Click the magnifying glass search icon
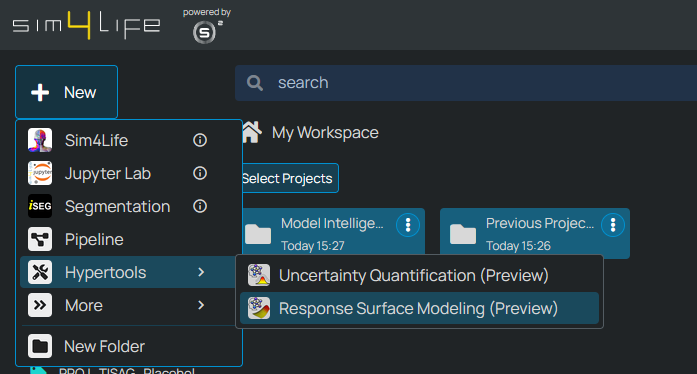The height and width of the screenshot is (374, 697). click(x=255, y=83)
